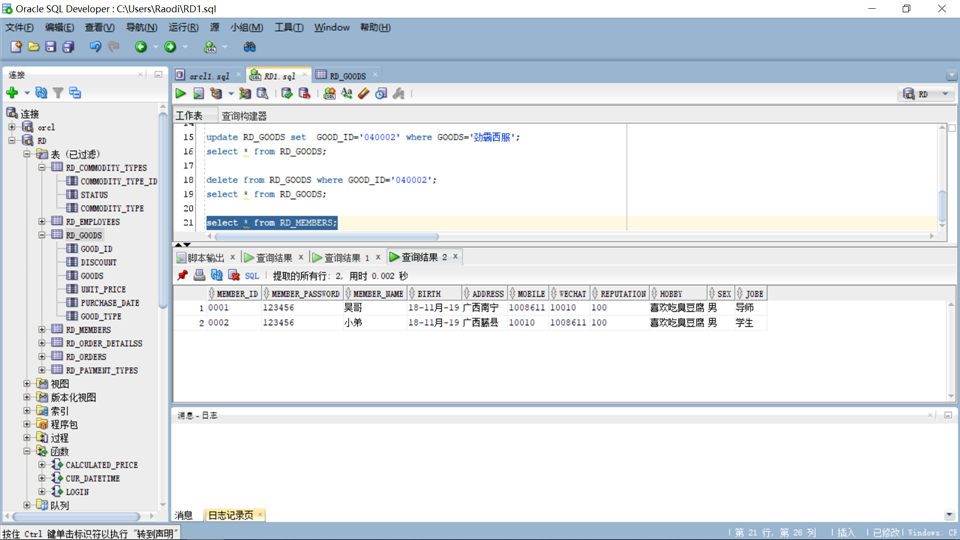960x540 pixels.
Task: Pin the query result with red pin
Action: point(182,276)
